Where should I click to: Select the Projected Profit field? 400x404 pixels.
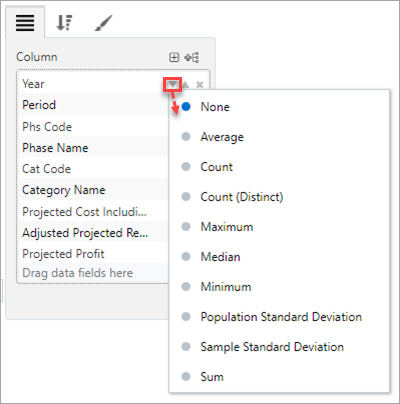pos(93,254)
